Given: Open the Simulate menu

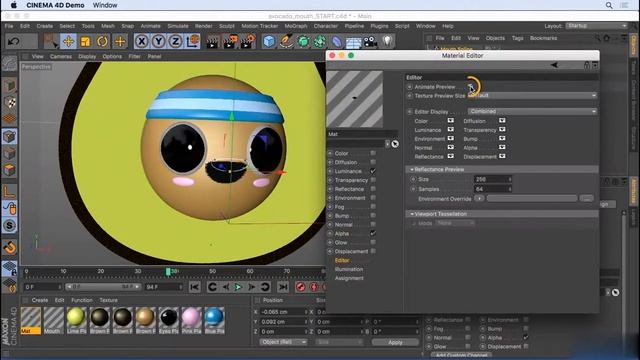Looking at the screenshot, I should pyautogui.click(x=178, y=26).
